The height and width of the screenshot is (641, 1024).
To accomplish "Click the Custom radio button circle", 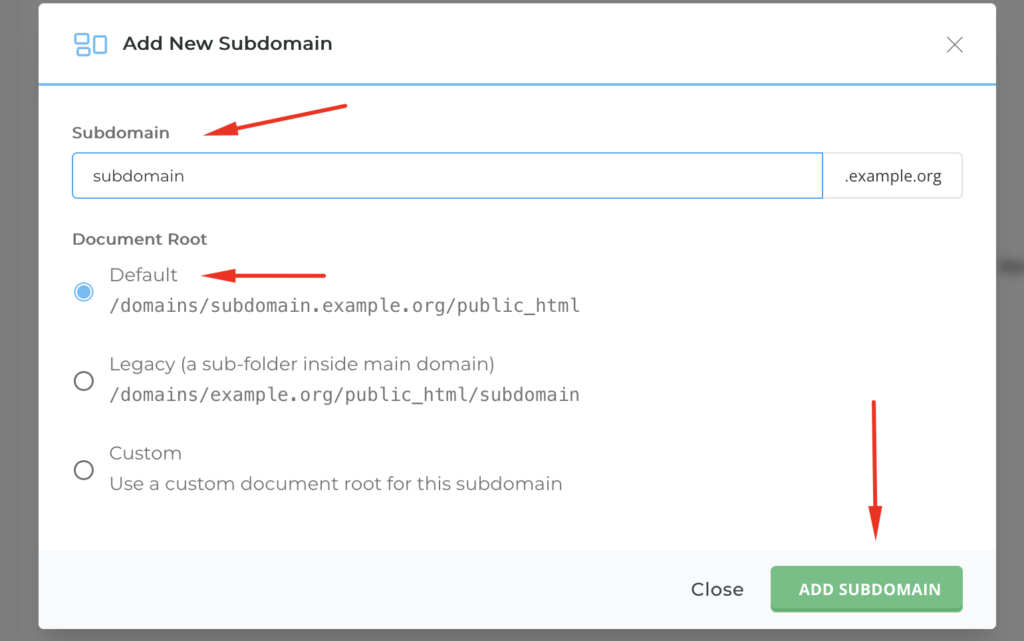I will coord(83,469).
